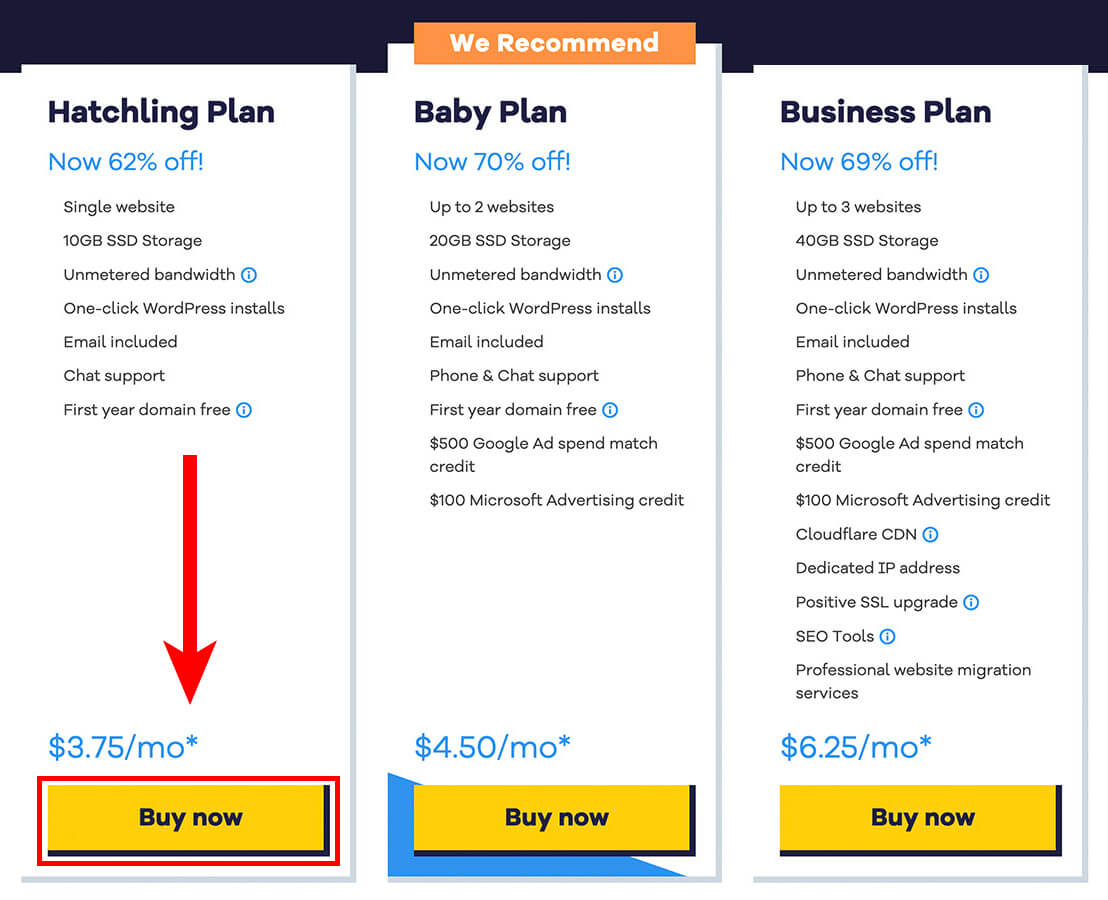Click info icon beside Hatchling First year domain
This screenshot has height=900, width=1108.
[244, 410]
